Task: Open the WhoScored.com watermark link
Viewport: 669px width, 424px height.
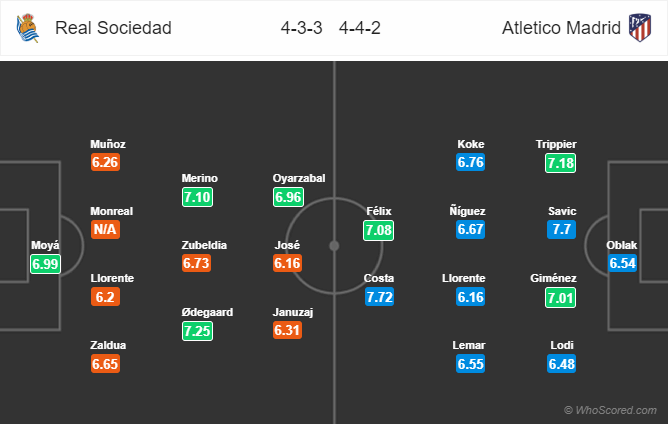Action: click(611, 410)
